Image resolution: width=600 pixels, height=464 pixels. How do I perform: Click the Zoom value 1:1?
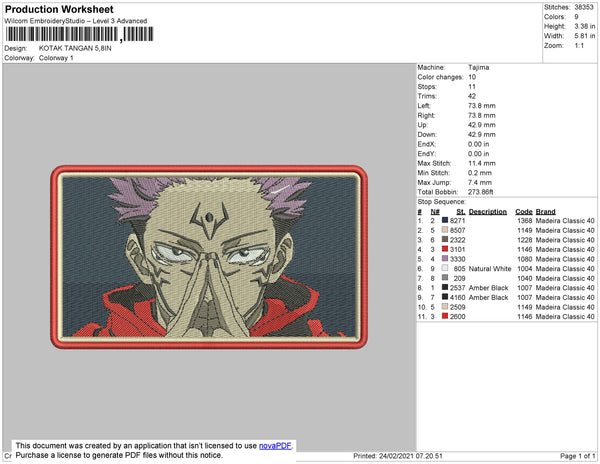click(579, 46)
